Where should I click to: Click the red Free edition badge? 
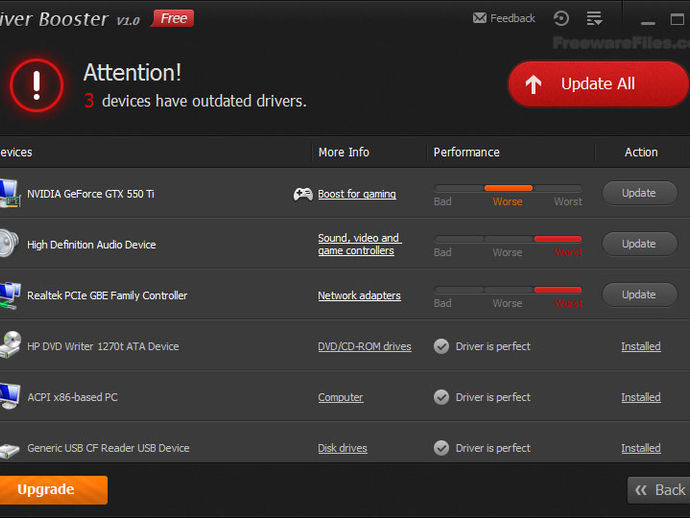(x=173, y=18)
